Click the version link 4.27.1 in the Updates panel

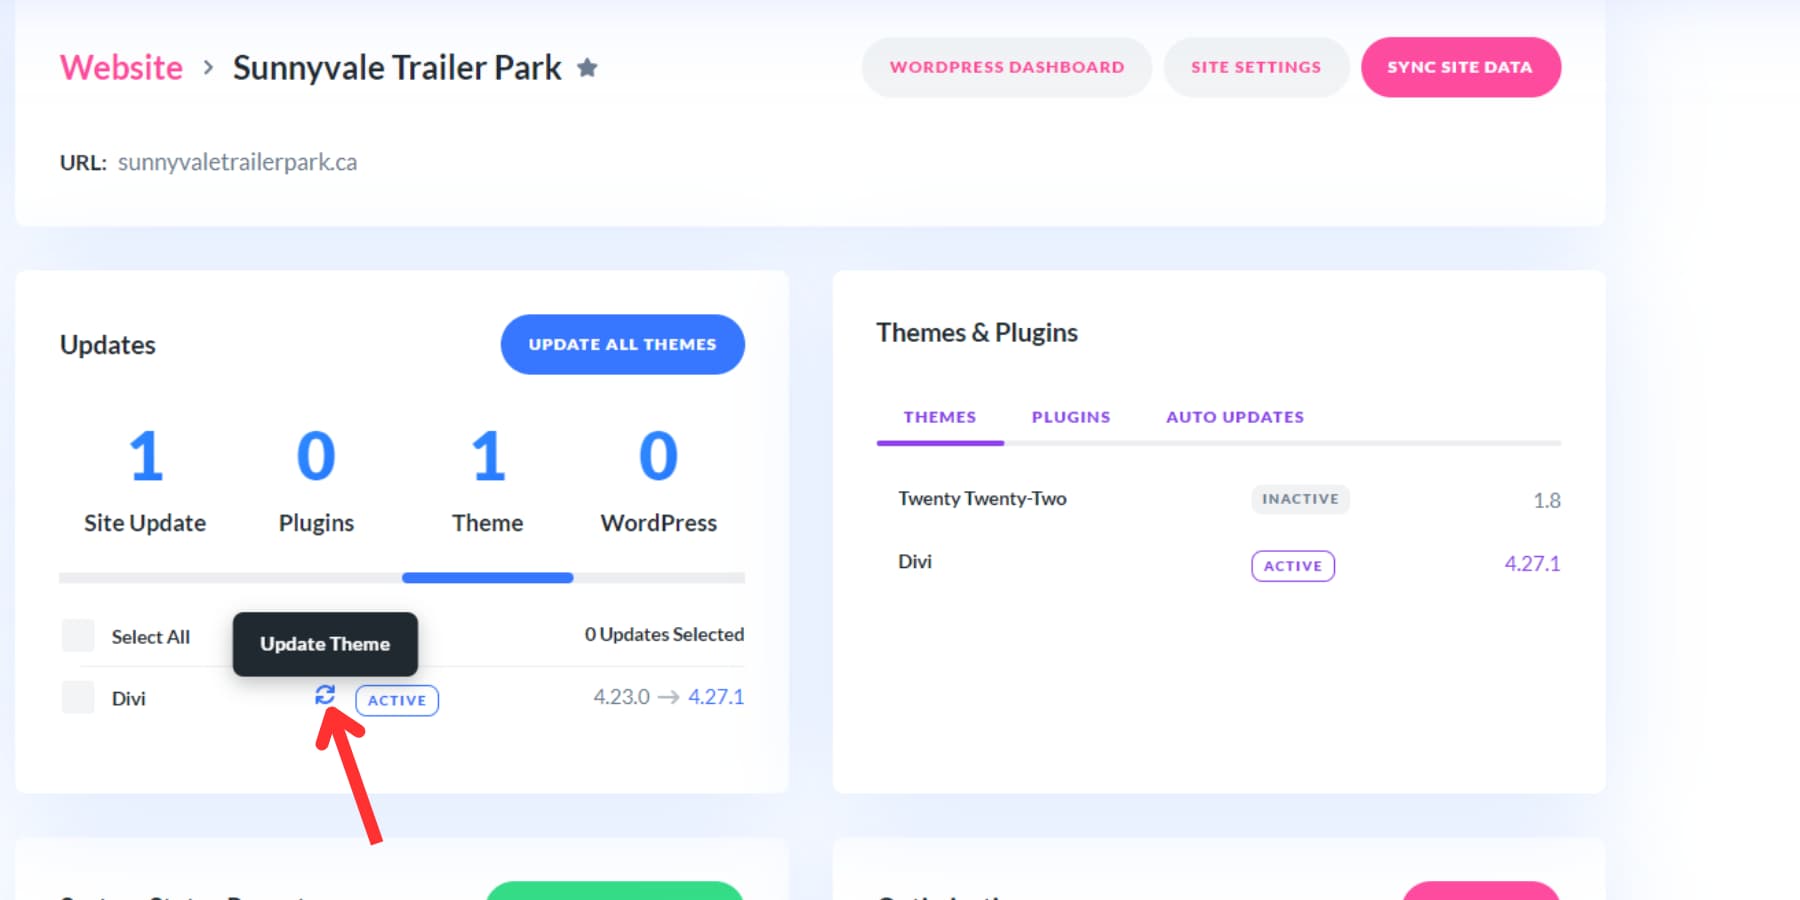coord(715,696)
